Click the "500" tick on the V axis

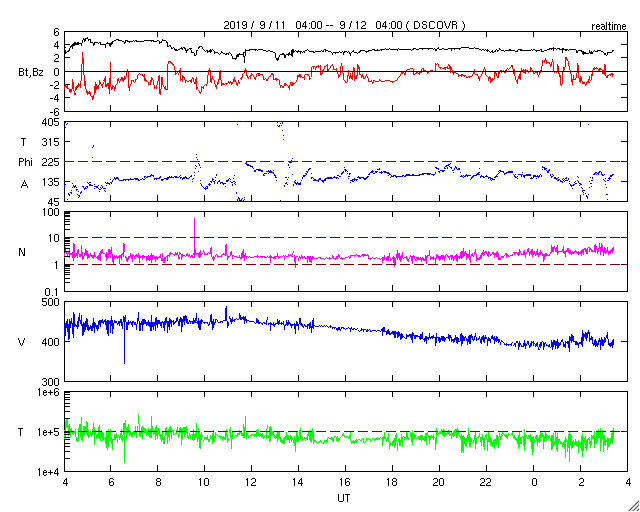[52, 303]
